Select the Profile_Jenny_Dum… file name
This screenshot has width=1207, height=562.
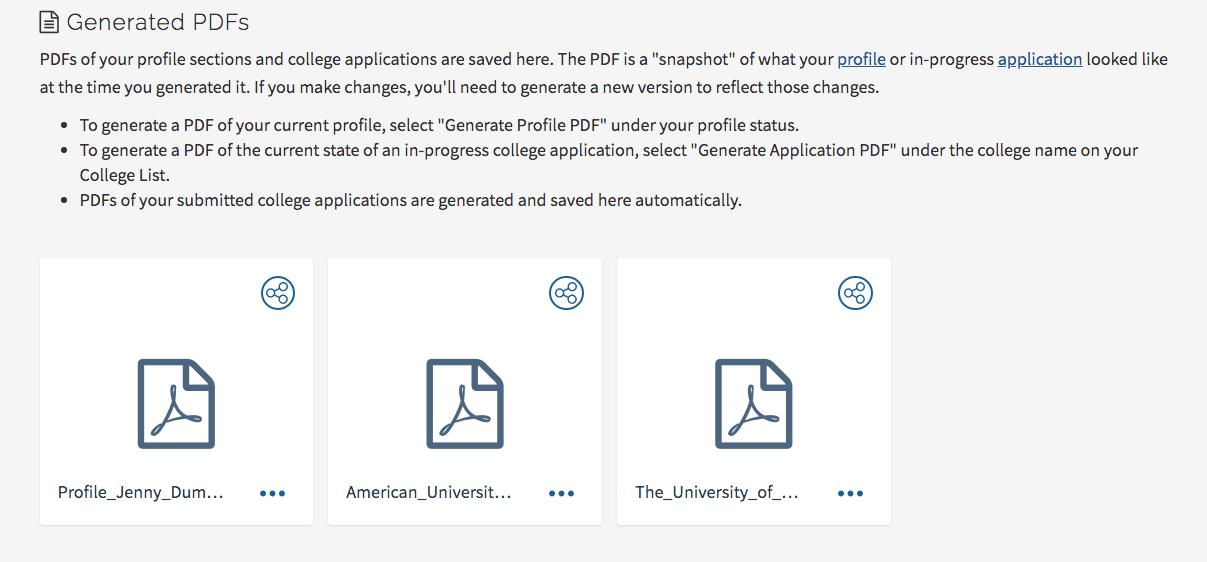tap(140, 492)
